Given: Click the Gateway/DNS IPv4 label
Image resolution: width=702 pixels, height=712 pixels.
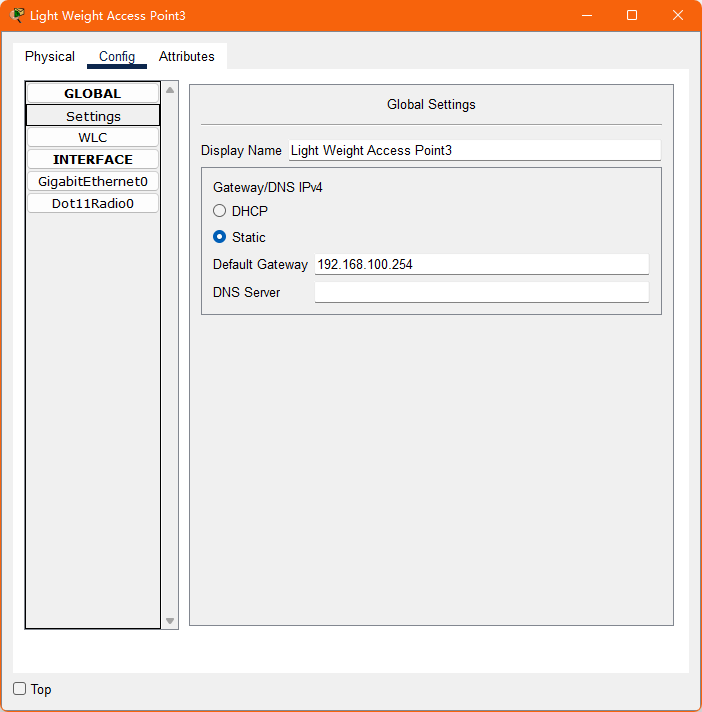Looking at the screenshot, I should (x=267, y=188).
